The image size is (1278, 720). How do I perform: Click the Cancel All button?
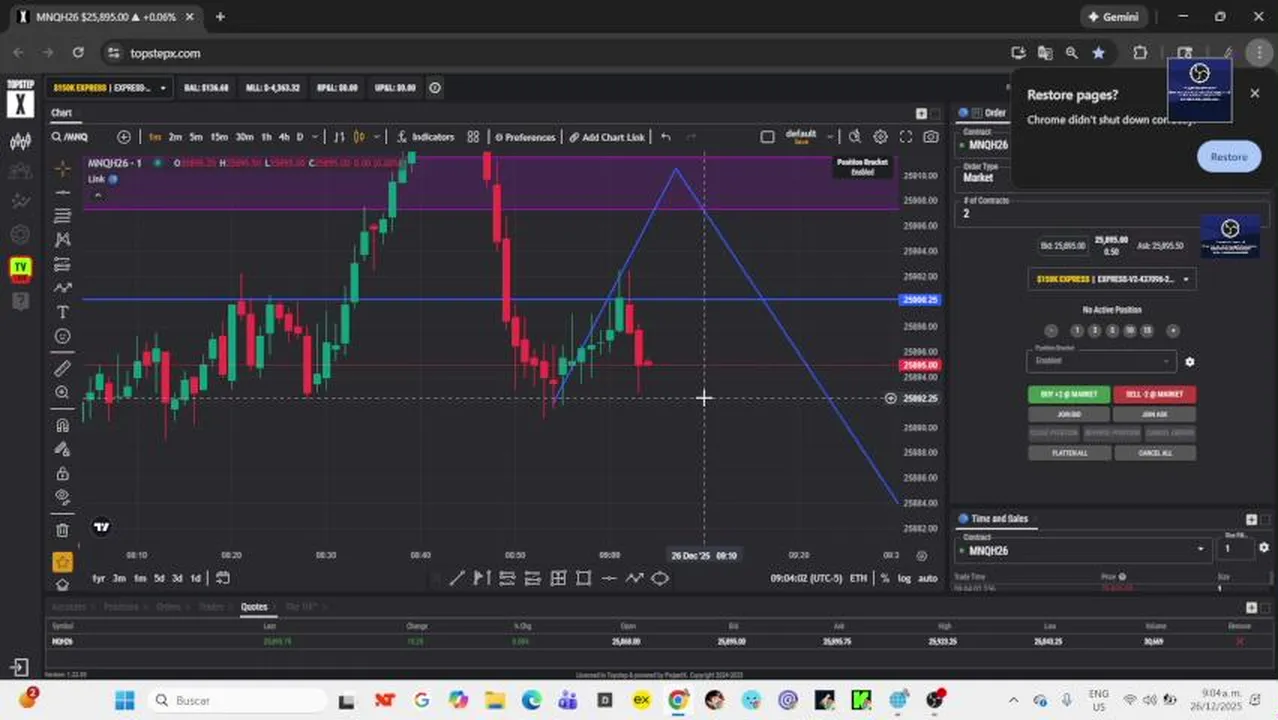pyautogui.click(x=1154, y=453)
